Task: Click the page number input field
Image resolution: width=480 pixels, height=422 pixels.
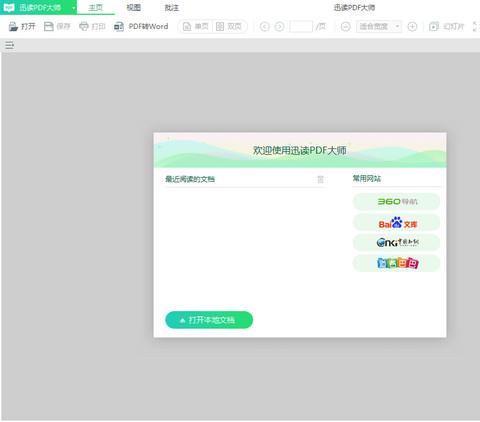Action: [x=301, y=26]
